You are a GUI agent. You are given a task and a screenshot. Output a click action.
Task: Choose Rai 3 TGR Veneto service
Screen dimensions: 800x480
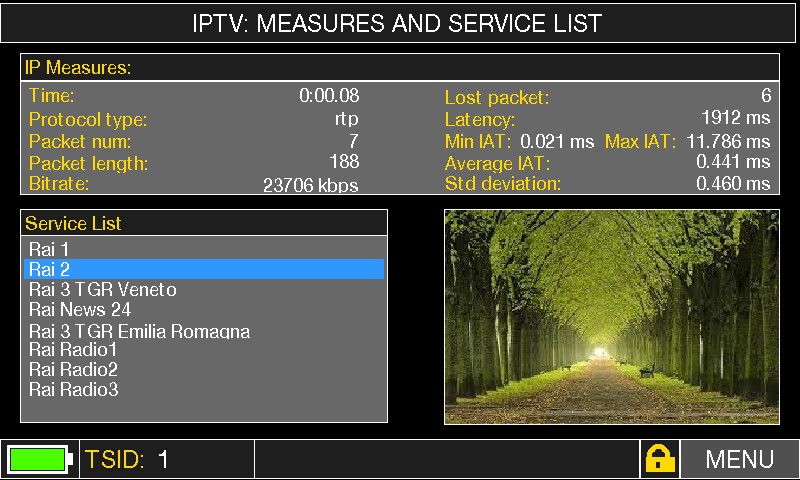pos(102,289)
